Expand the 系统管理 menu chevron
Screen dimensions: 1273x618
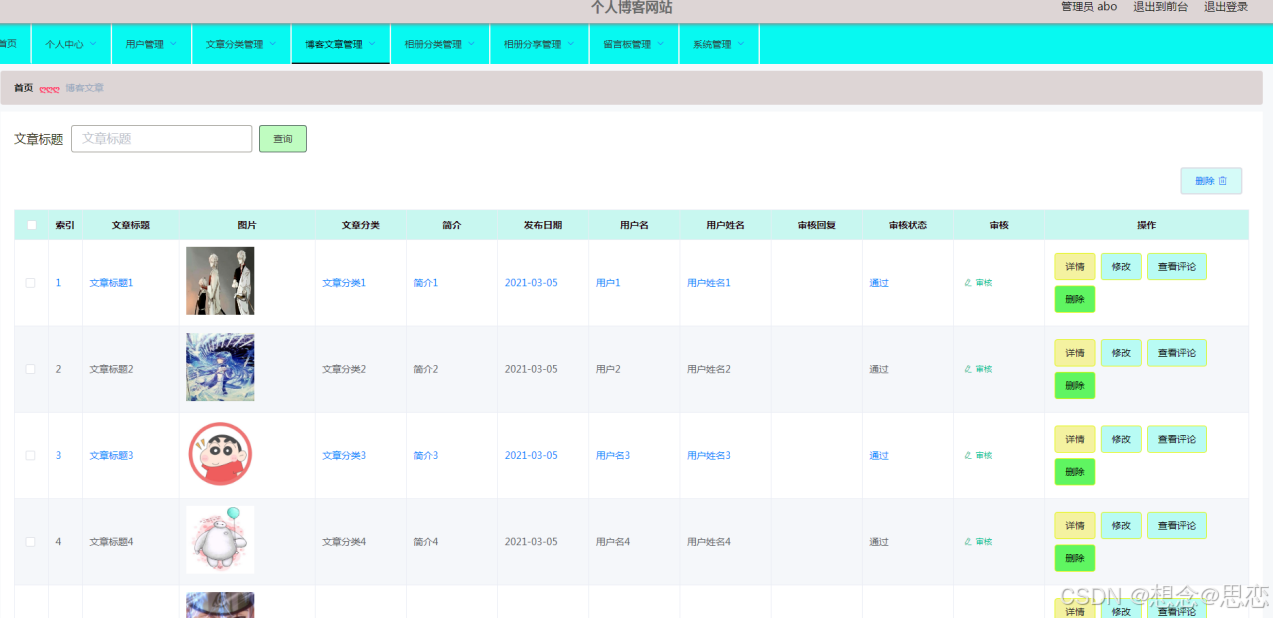click(x=741, y=44)
